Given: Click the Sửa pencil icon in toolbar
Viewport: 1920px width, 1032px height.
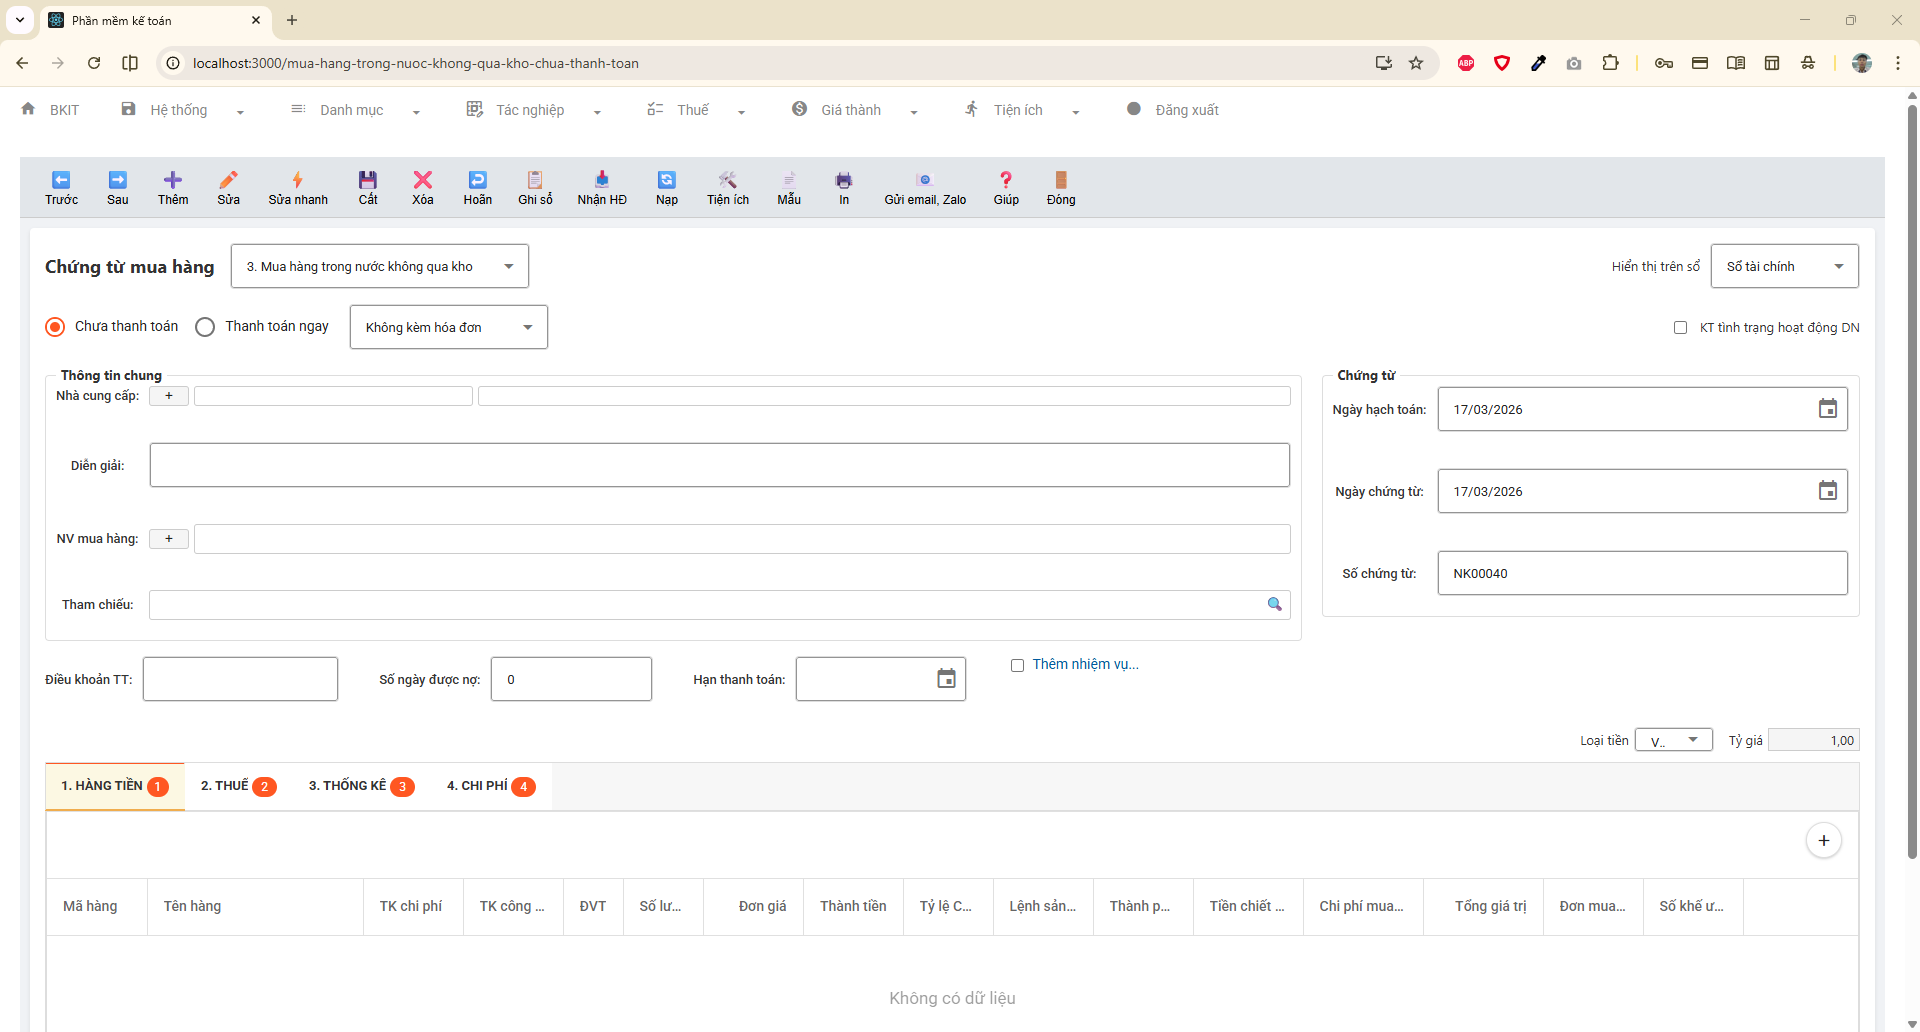Looking at the screenshot, I should coord(228,181).
